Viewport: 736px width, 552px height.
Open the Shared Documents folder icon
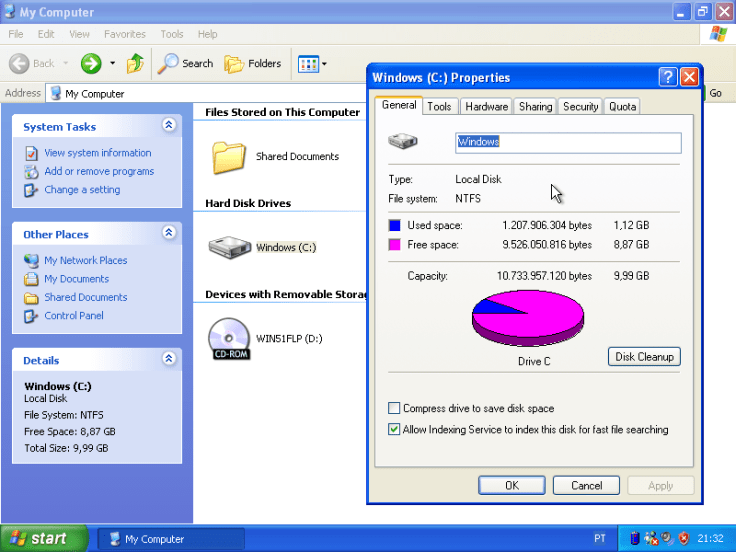point(229,157)
